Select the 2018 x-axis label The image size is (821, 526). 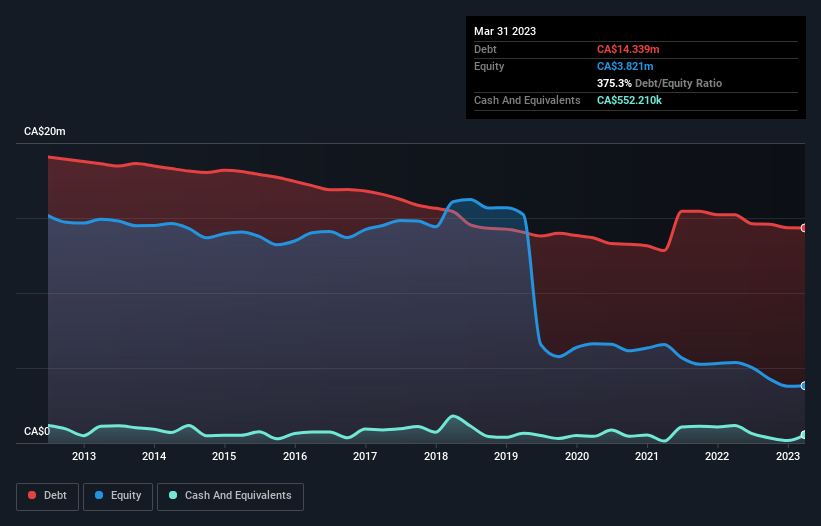pyautogui.click(x=436, y=456)
